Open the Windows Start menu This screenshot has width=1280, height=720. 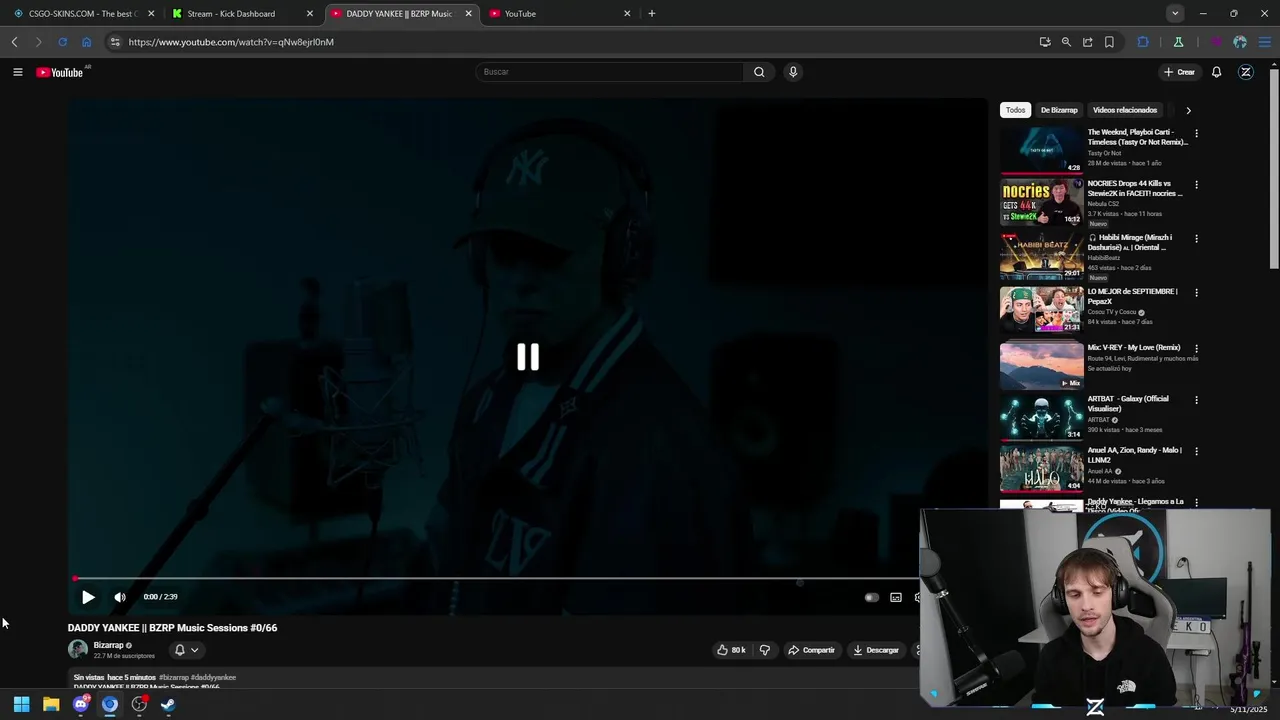coord(21,705)
